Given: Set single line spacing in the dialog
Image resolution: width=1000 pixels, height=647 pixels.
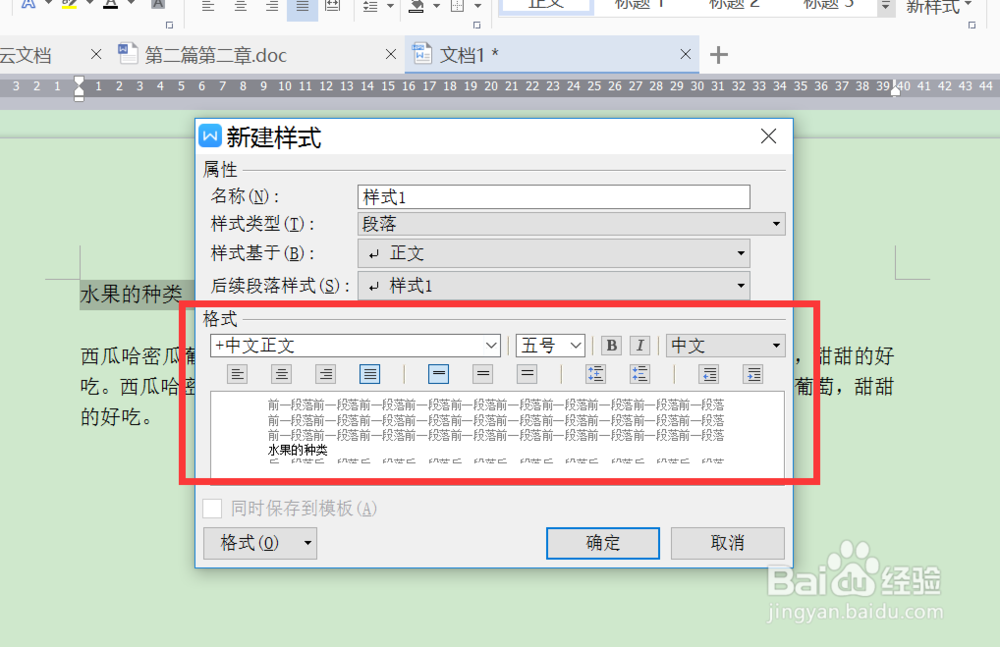Looking at the screenshot, I should click(x=438, y=373).
